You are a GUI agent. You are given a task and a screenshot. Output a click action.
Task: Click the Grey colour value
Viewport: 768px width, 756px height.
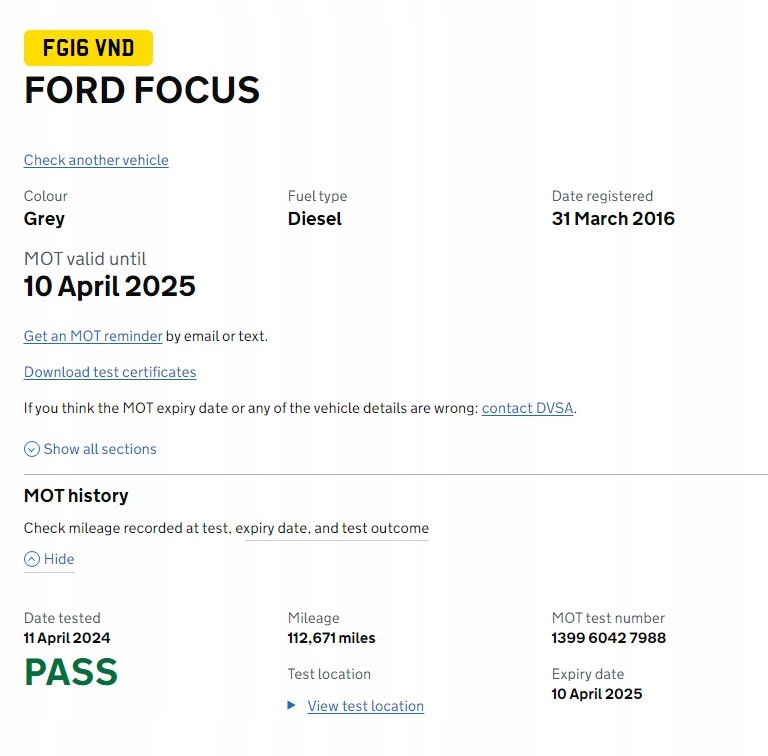click(44, 218)
